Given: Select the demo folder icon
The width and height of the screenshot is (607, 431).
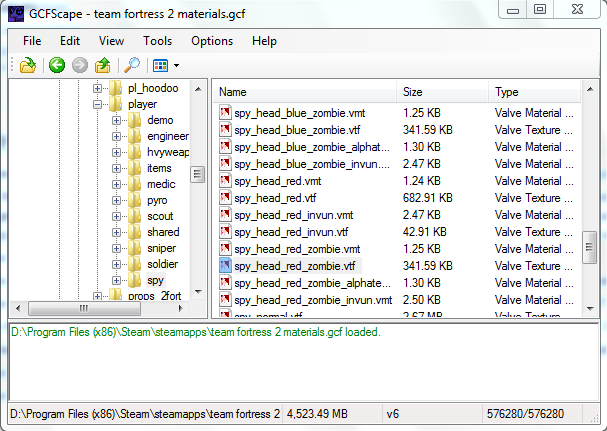Looking at the screenshot, I should point(134,120).
